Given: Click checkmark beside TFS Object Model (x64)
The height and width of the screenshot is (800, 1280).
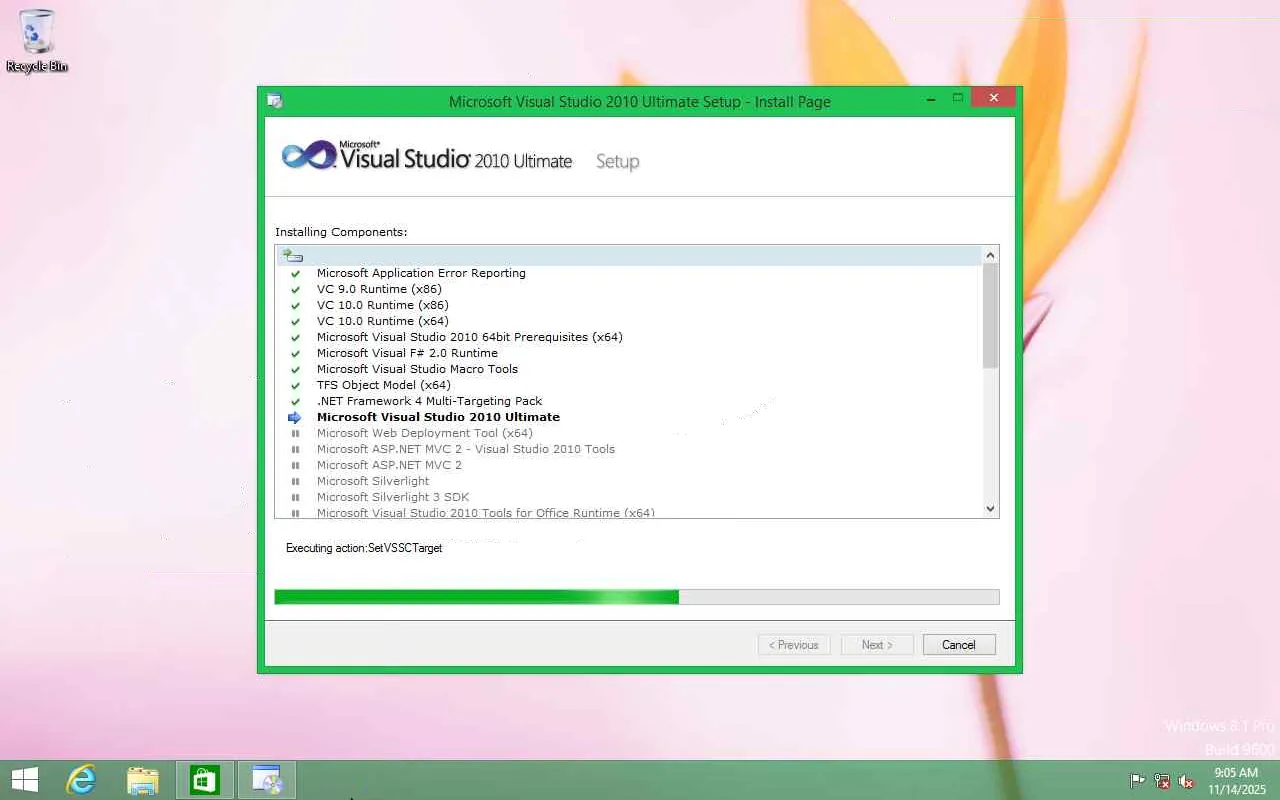Looking at the screenshot, I should (x=295, y=385).
